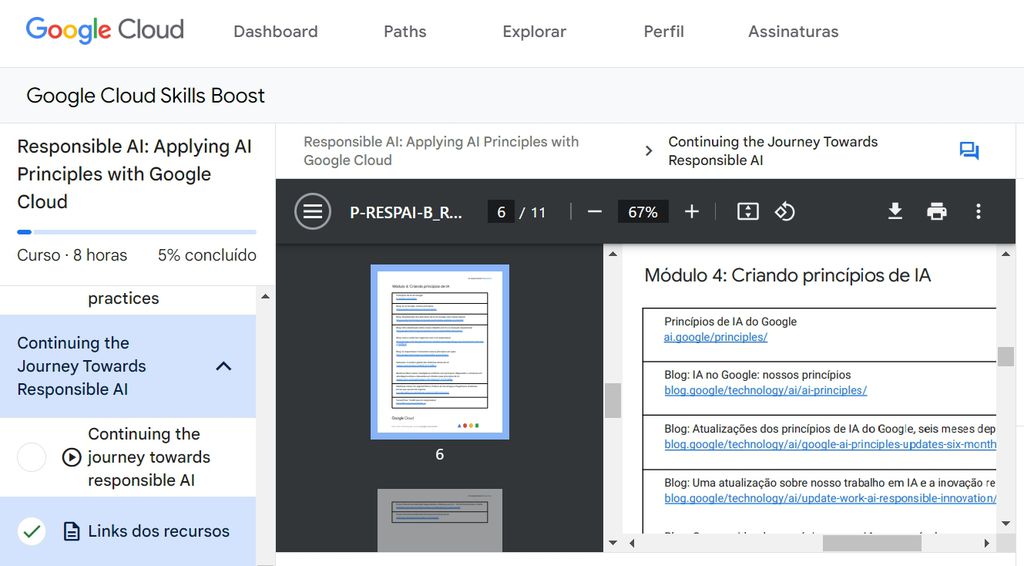Viewport: 1024px width, 566px height.
Task: Click the empty completion circle for the video lesson
Action: click(31, 457)
